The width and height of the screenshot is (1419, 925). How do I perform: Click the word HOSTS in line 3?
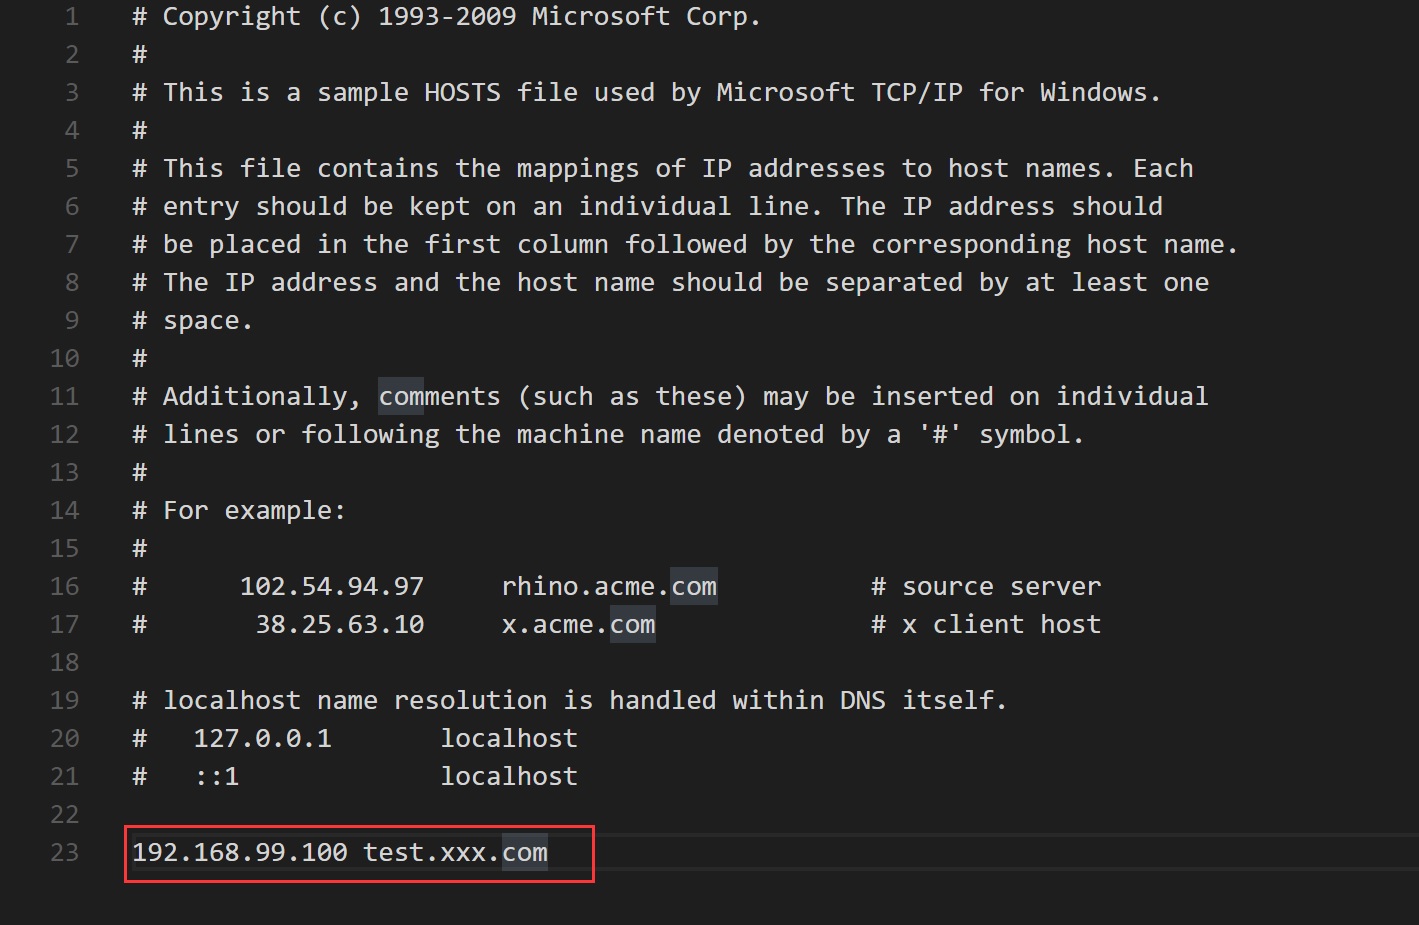(462, 93)
